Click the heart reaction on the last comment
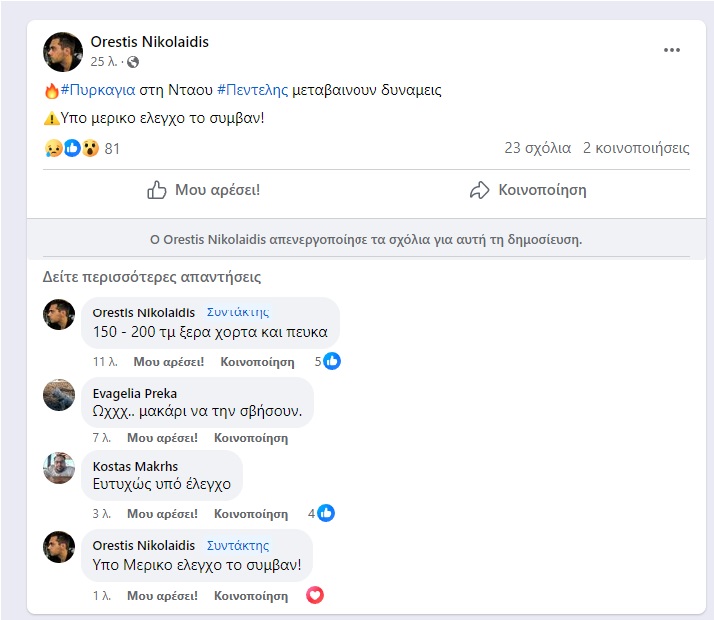Screen dimensions: 714x620 pos(315,595)
